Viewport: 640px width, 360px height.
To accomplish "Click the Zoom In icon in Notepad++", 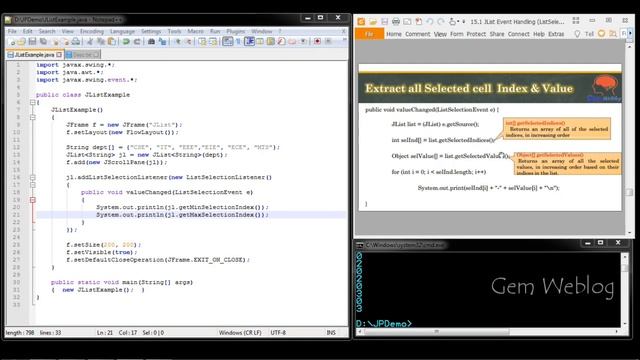I will 178,41.
